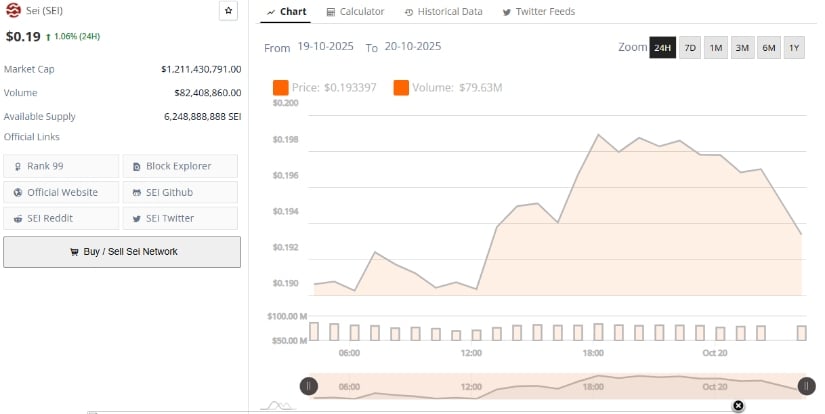
Task: Open the SEI Twitter link
Action: click(x=180, y=218)
